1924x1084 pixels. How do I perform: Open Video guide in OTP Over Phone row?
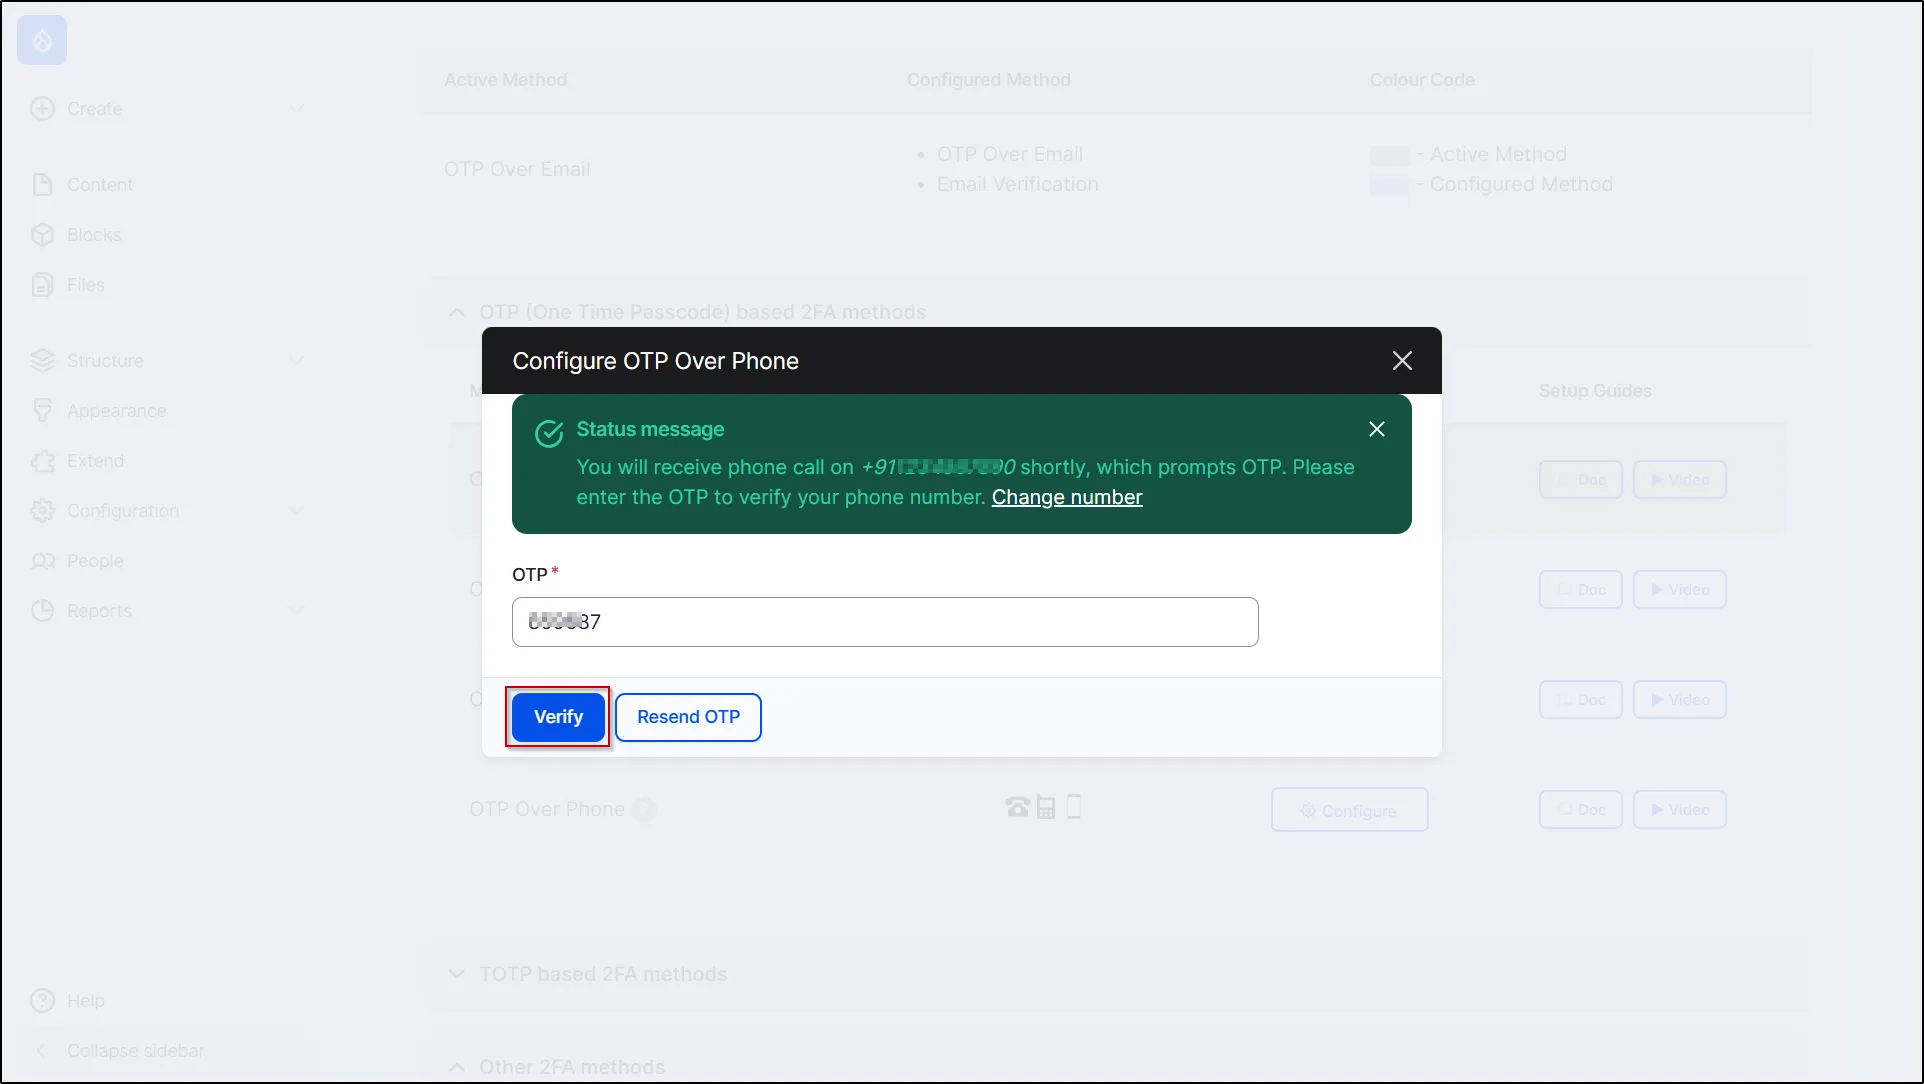click(1679, 810)
